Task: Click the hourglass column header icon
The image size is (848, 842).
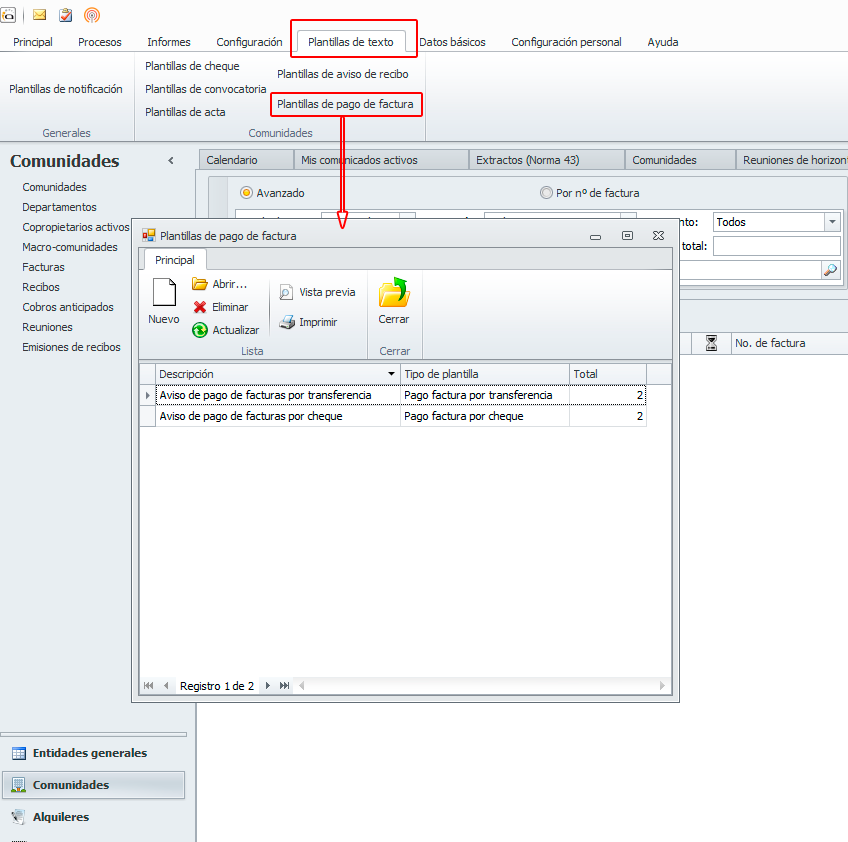Action: coord(711,343)
